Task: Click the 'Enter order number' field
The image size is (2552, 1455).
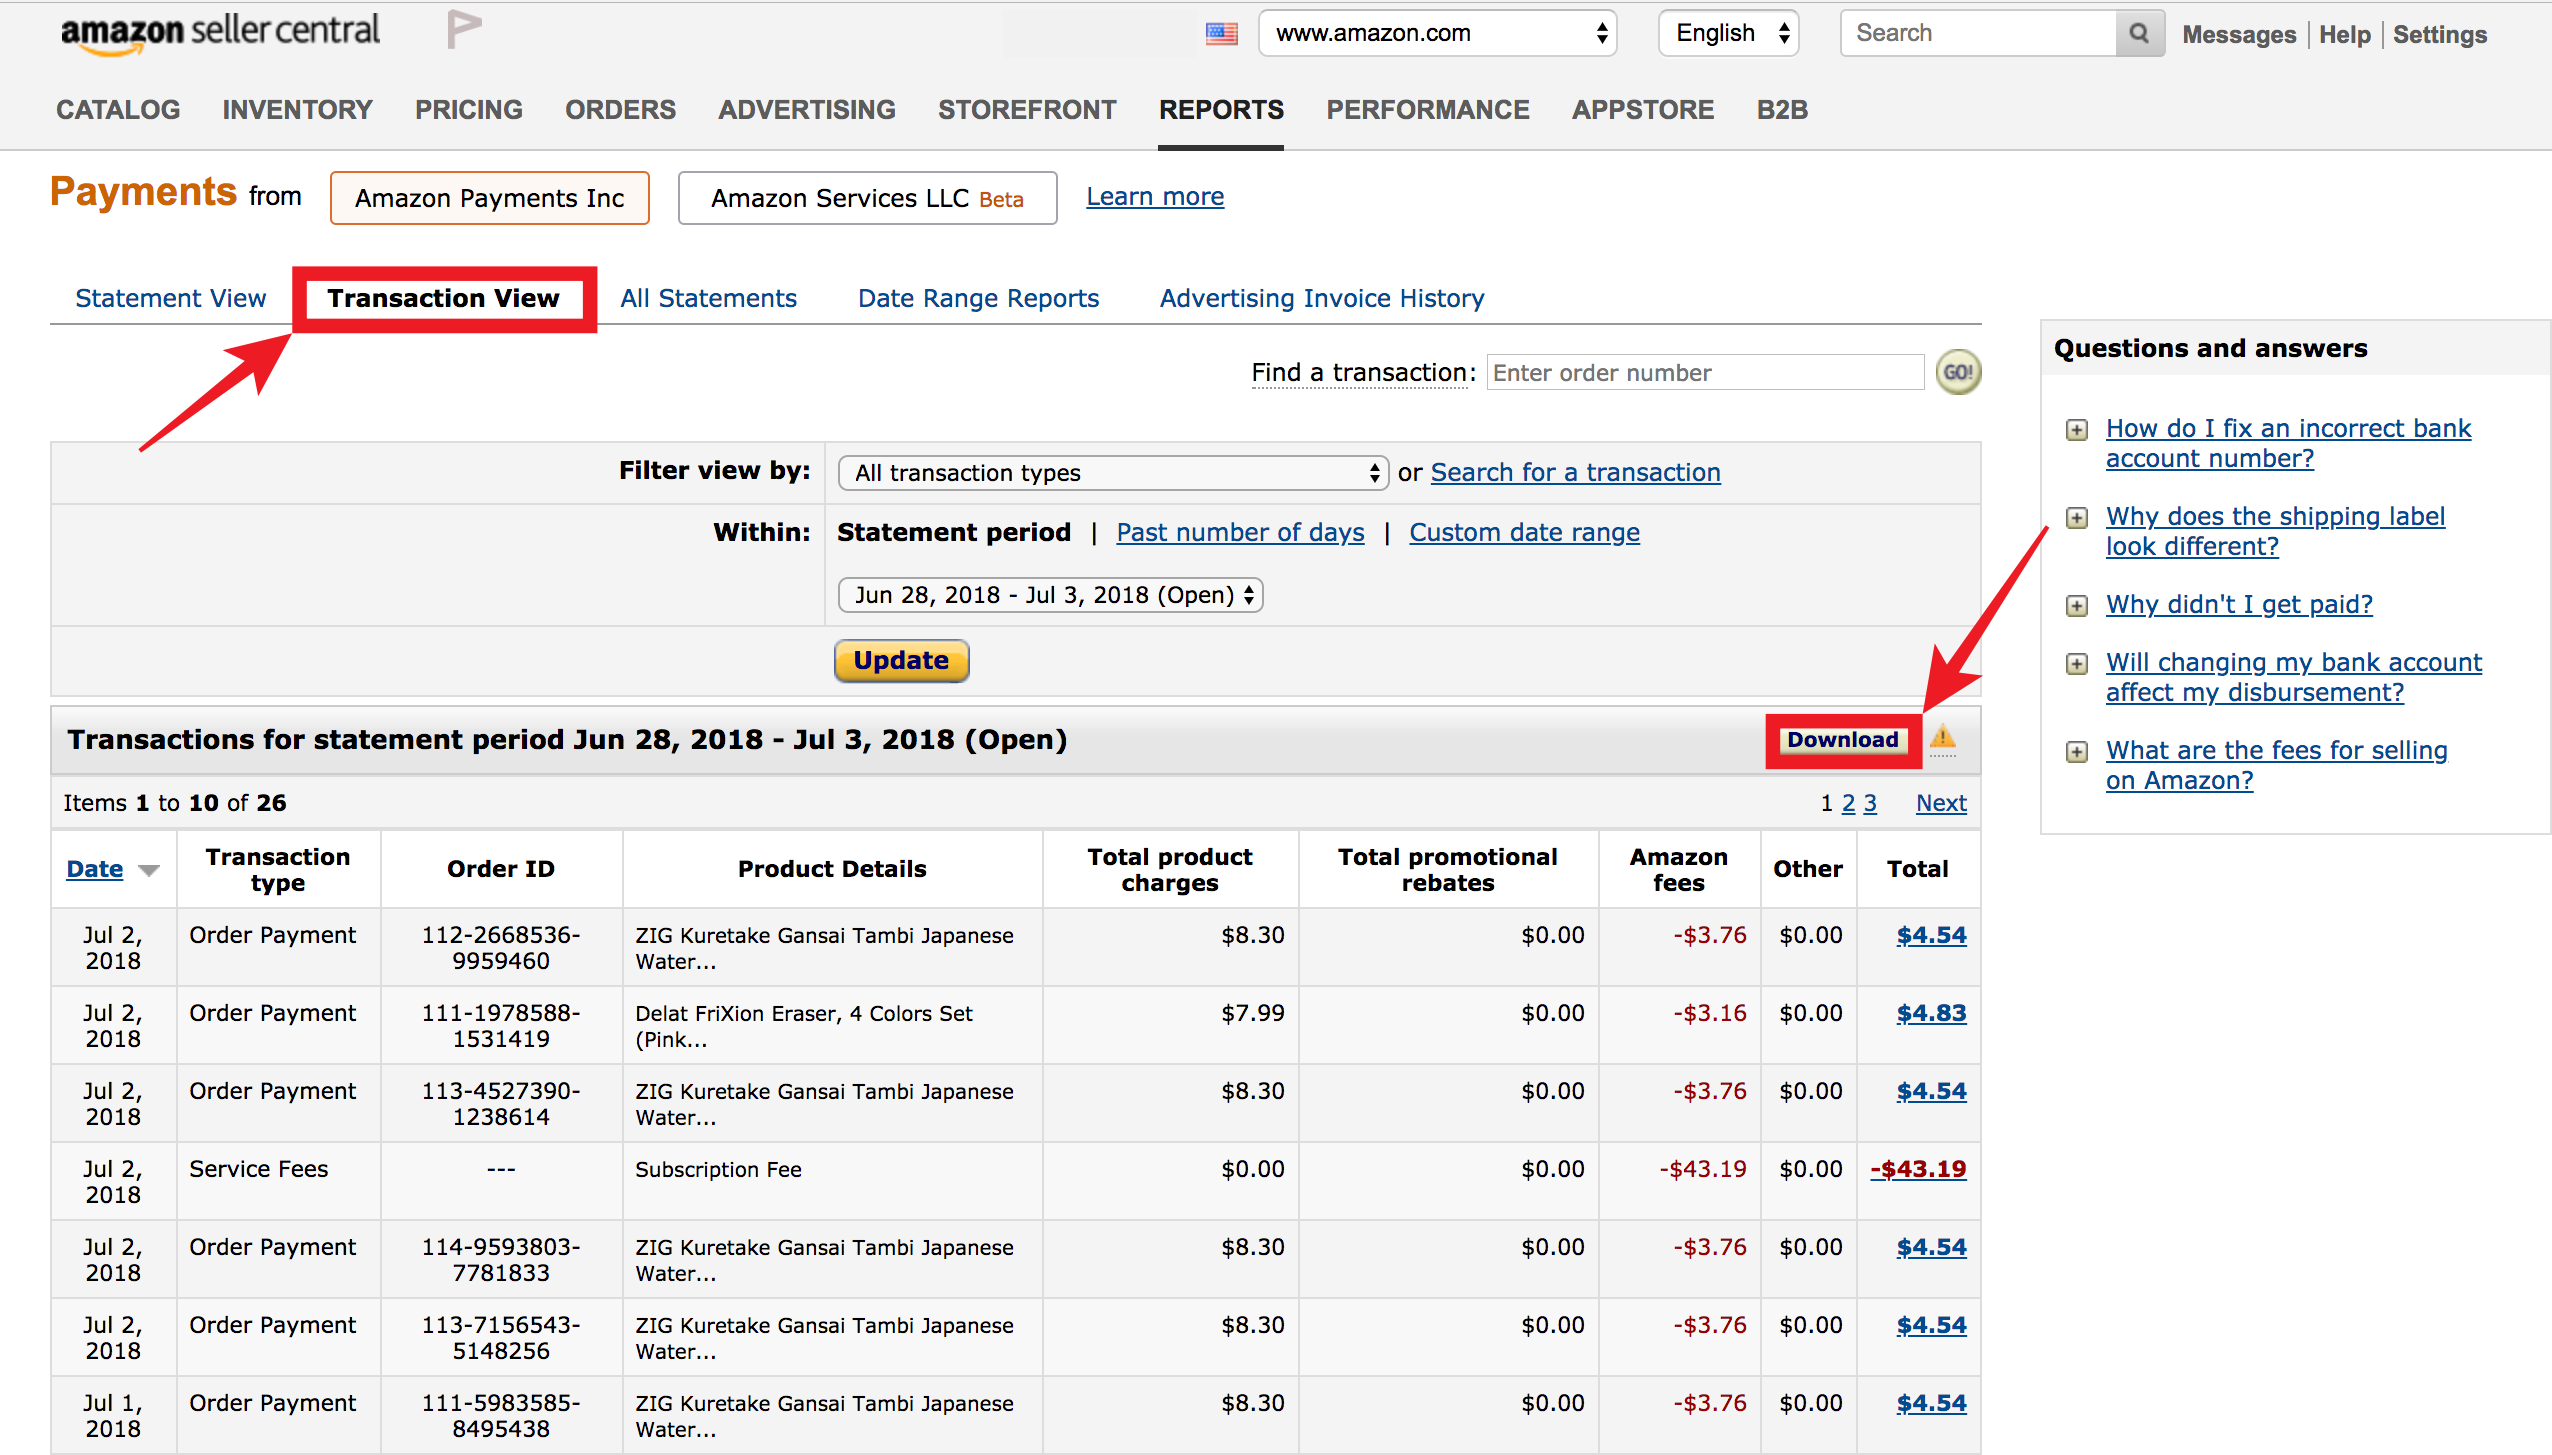Action: click(1705, 373)
